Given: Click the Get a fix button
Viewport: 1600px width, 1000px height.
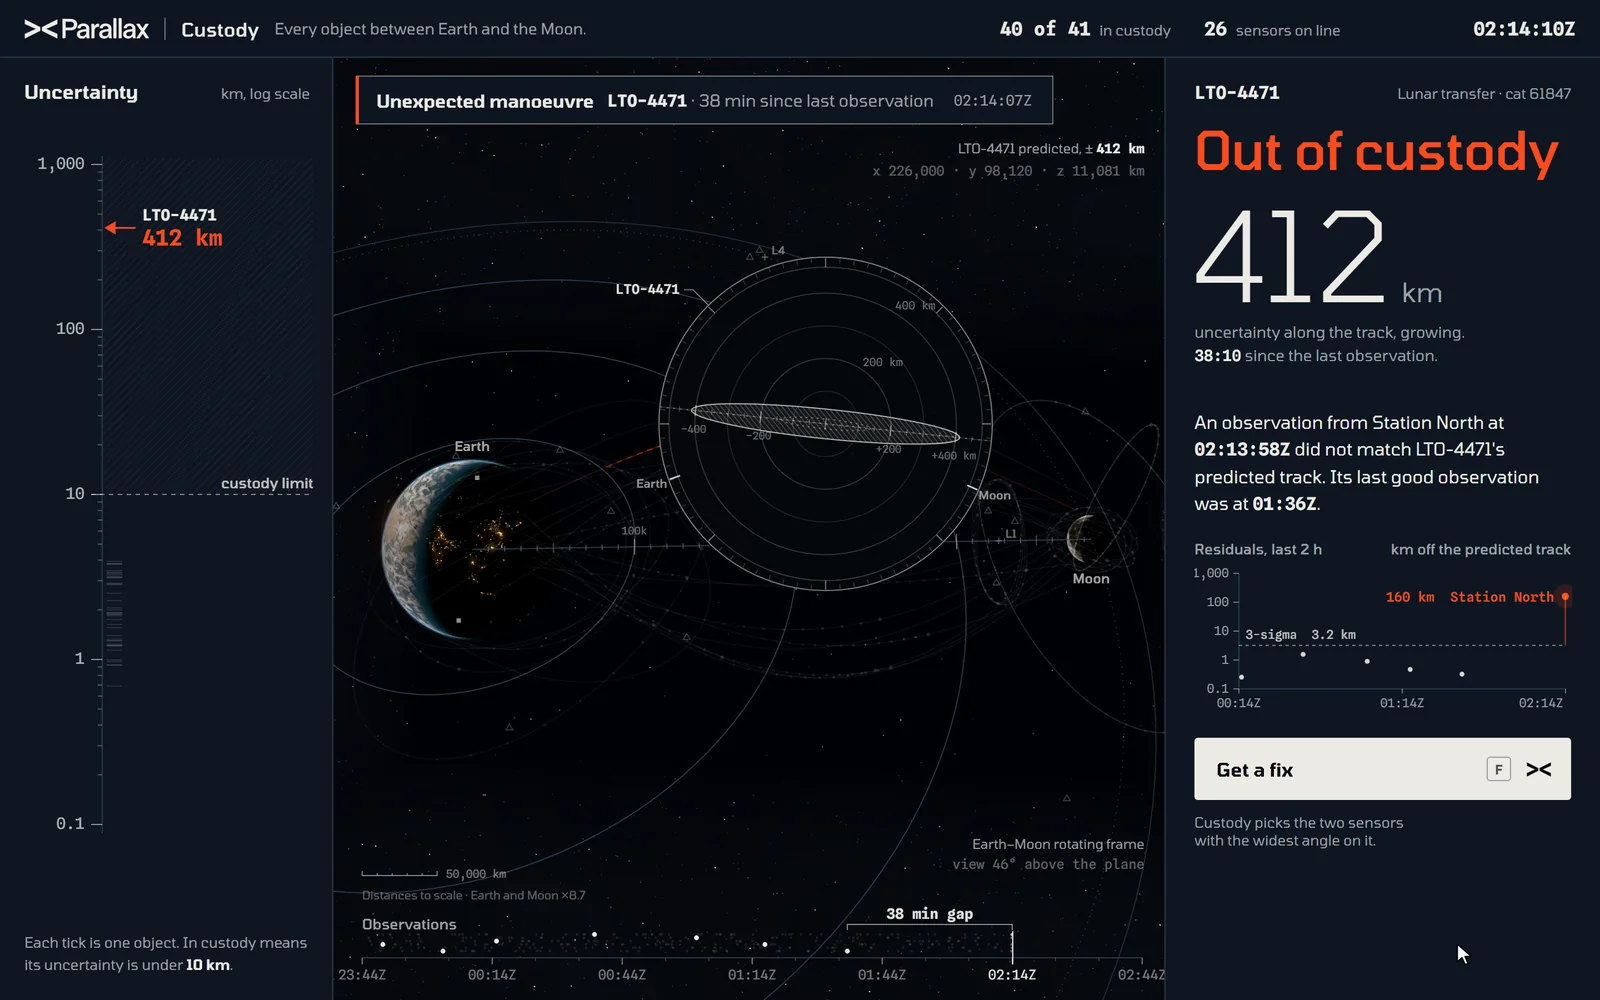Looking at the screenshot, I should point(1382,769).
